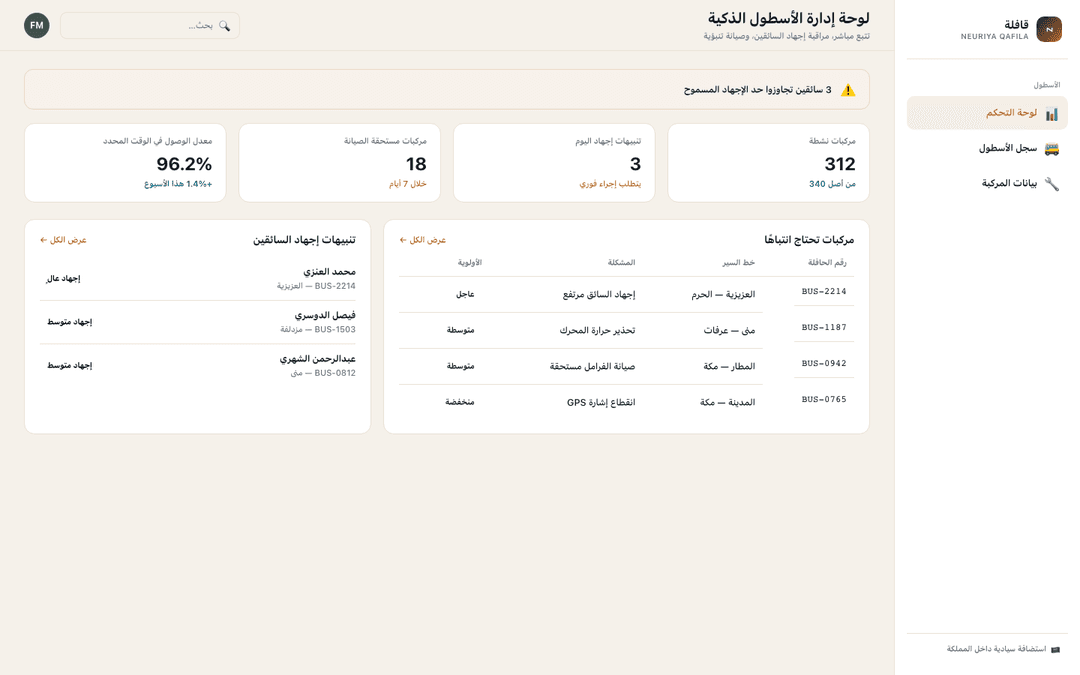Click إجهاد متوسط badge for فيصل الدوسري
This screenshot has width=1080, height=675.
(x=69, y=322)
